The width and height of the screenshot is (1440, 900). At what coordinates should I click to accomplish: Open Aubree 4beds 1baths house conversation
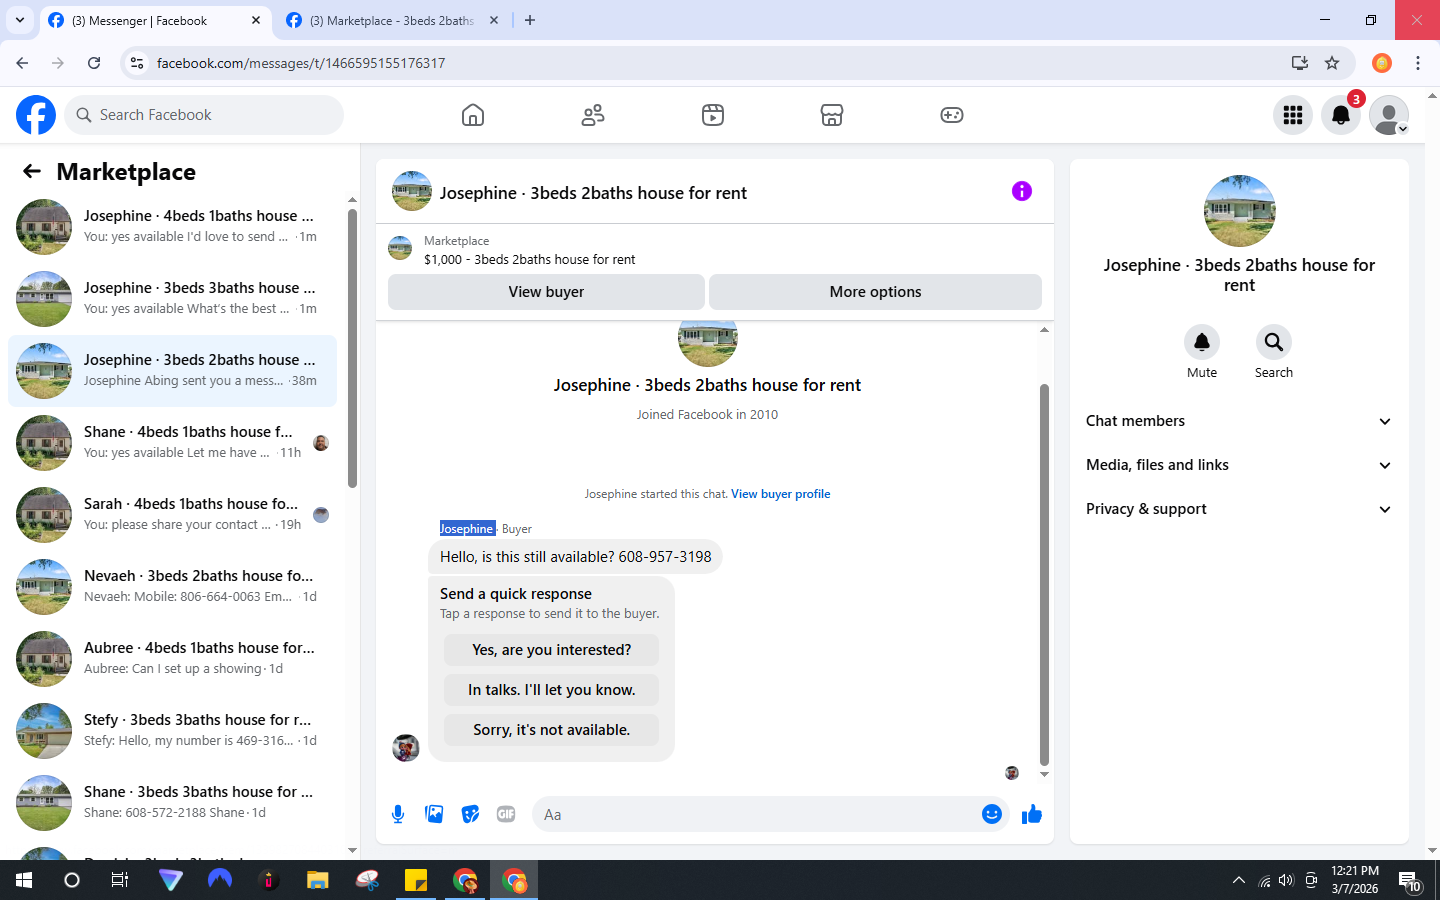[x=172, y=659]
